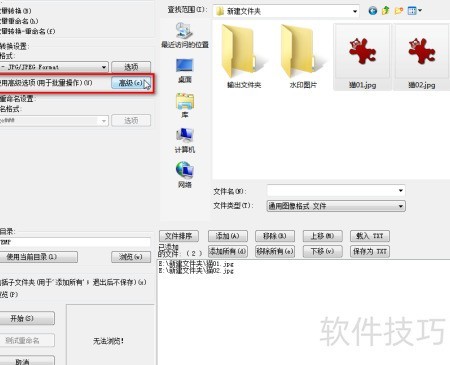
Task: Create a new folder via toolbar icon
Action: (x=399, y=11)
